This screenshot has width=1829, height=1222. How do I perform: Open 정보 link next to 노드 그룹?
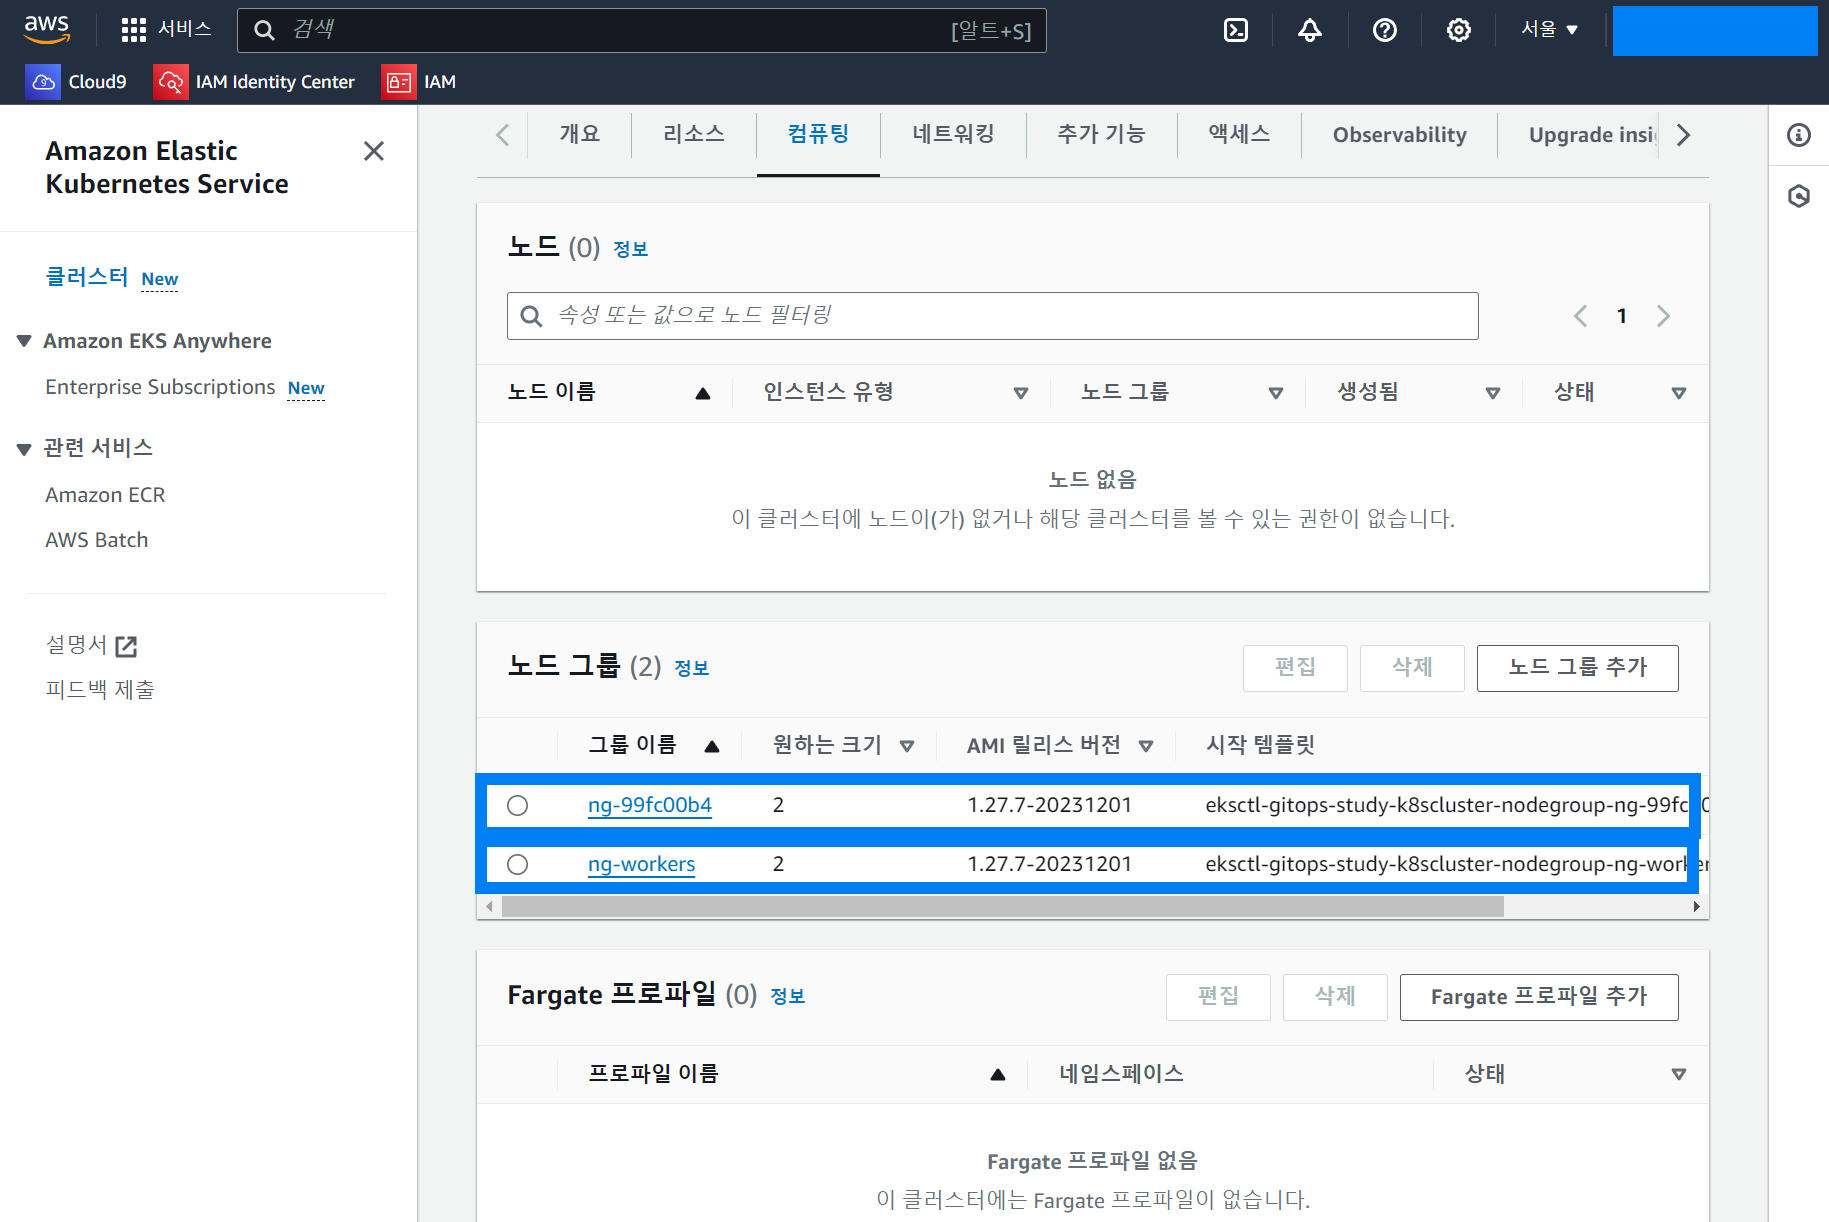point(691,669)
